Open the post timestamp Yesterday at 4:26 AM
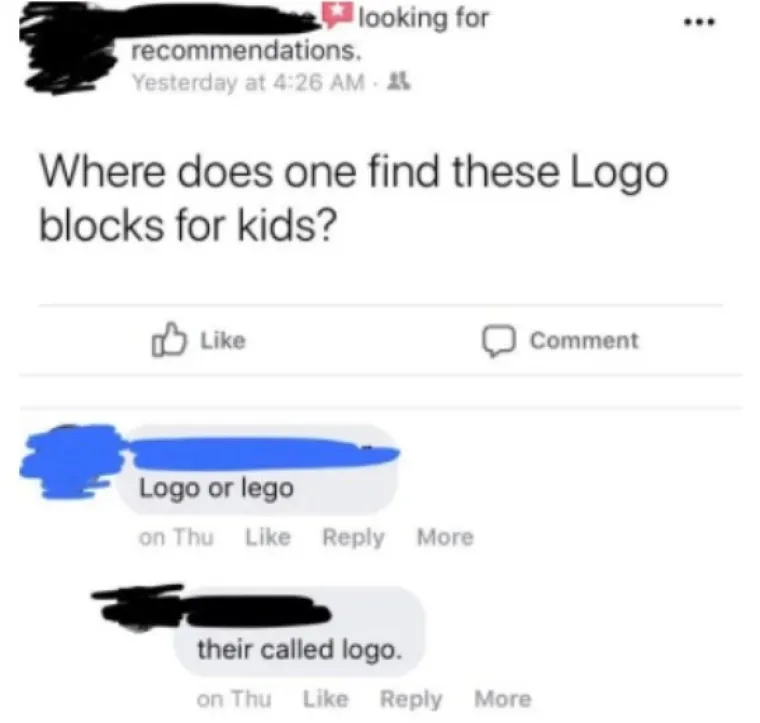This screenshot has height=723, width=760. 248,82
